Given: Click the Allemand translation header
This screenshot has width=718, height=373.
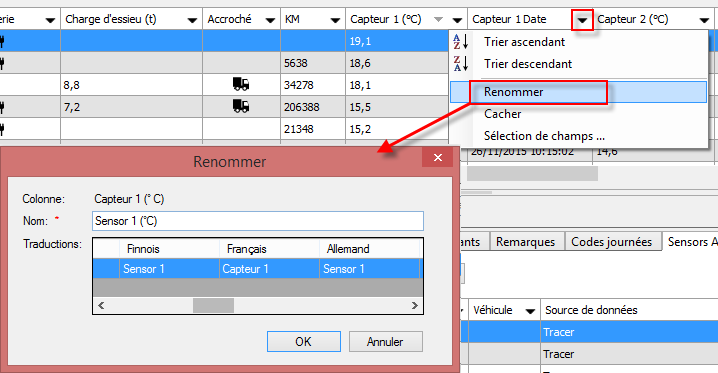Looking at the screenshot, I should click(x=369, y=249).
